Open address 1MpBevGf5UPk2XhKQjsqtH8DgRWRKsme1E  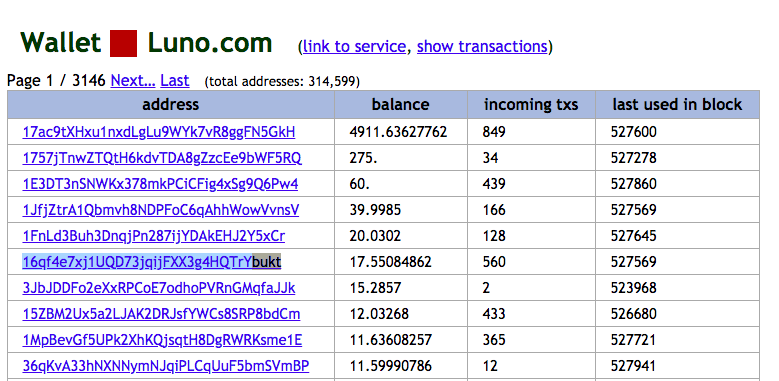(x=162, y=340)
